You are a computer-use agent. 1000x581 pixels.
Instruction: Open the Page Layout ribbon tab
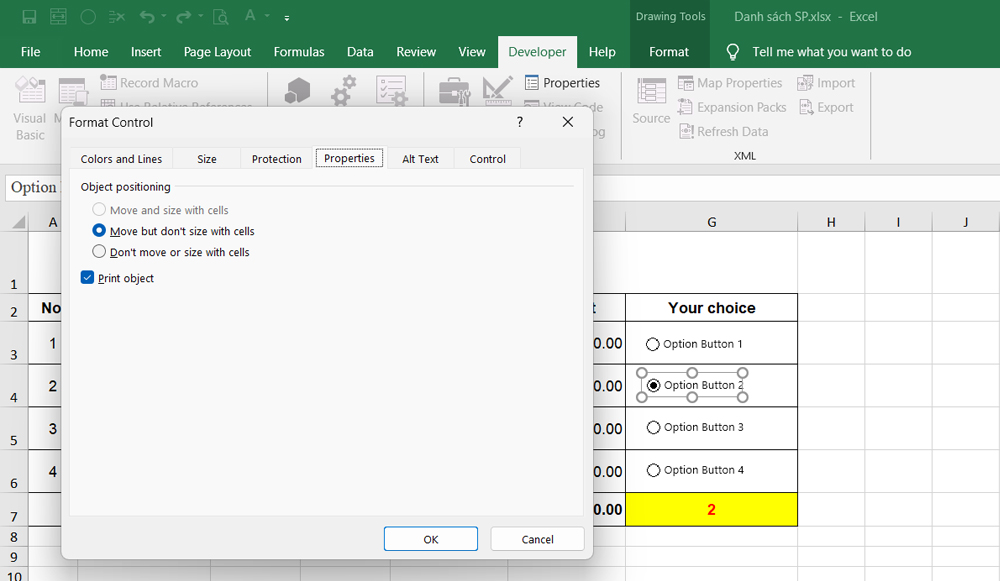point(217,52)
